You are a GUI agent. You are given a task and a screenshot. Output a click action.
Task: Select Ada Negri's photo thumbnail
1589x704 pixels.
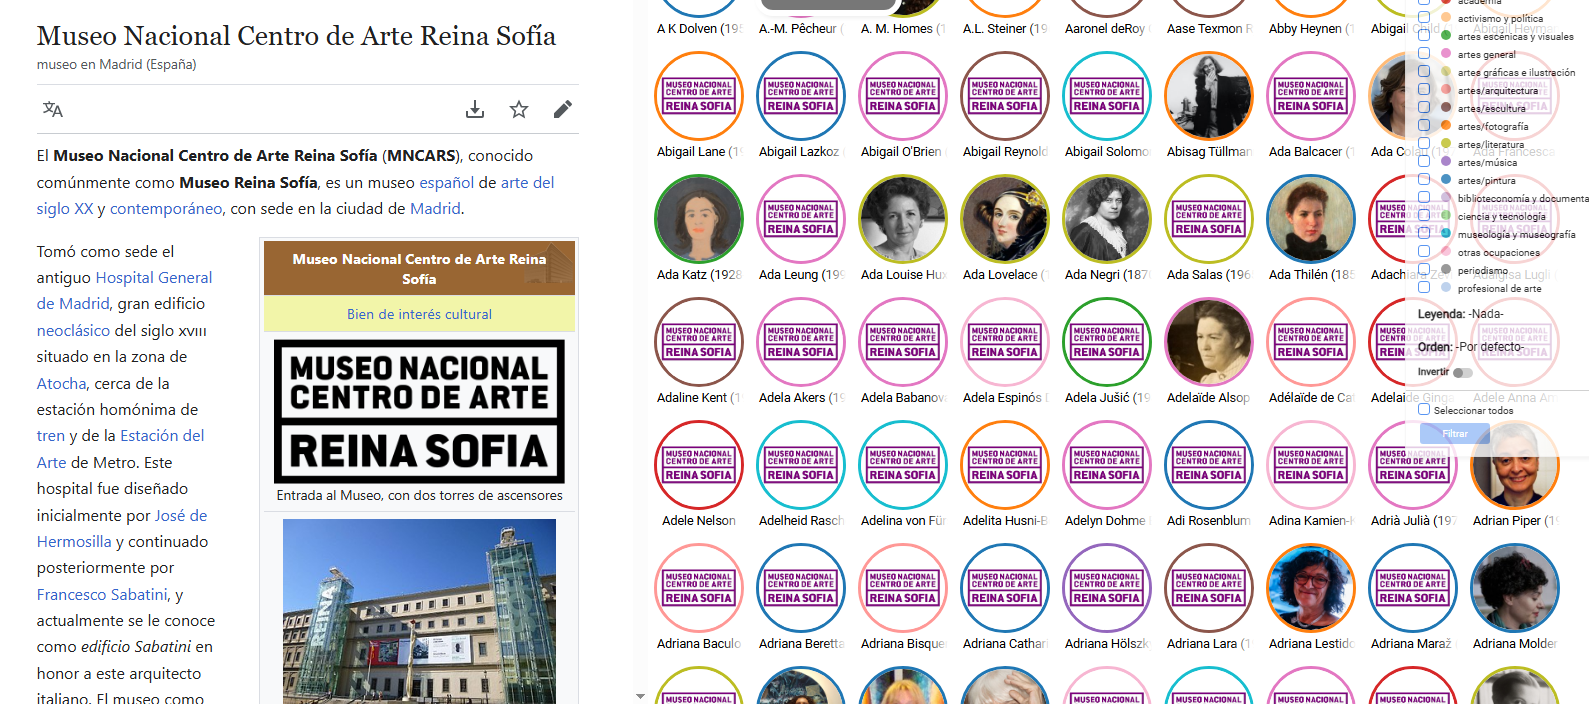point(1107,219)
